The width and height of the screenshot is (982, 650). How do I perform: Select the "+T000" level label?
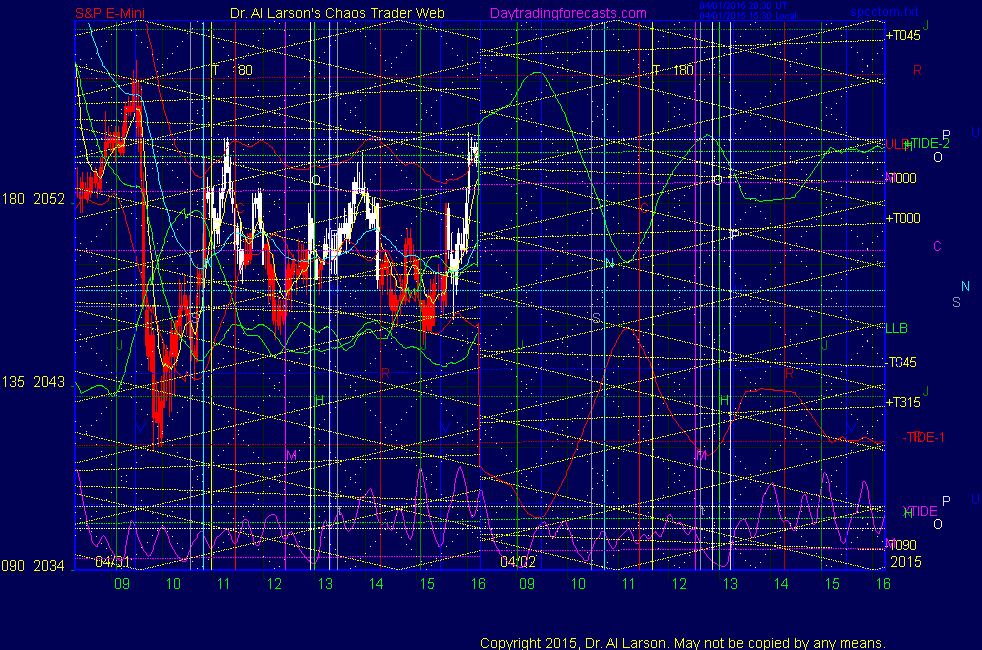[x=903, y=219]
